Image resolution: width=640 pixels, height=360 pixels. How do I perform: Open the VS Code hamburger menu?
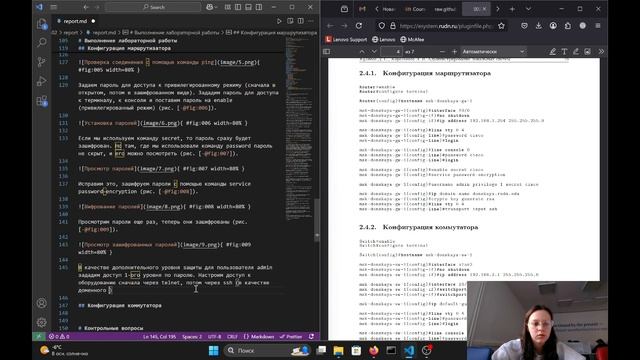tap(53, 7)
